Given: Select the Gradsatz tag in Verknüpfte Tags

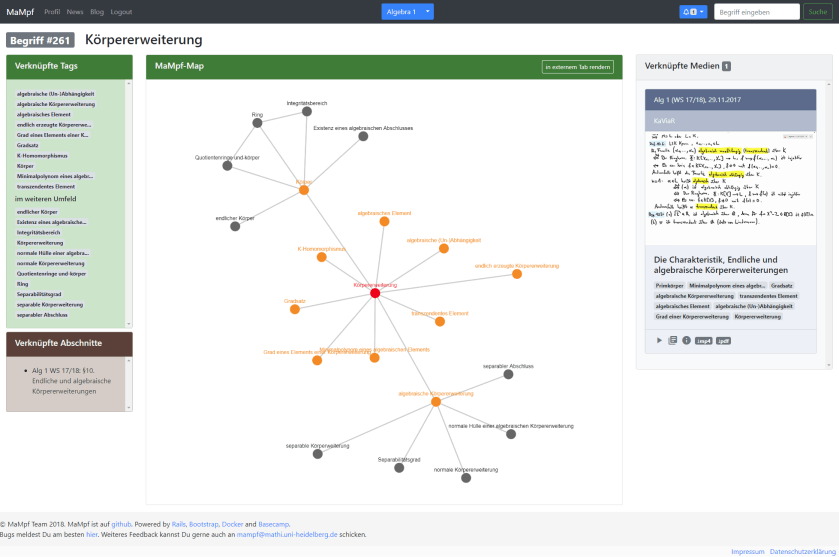Looking at the screenshot, I should 28,145.
